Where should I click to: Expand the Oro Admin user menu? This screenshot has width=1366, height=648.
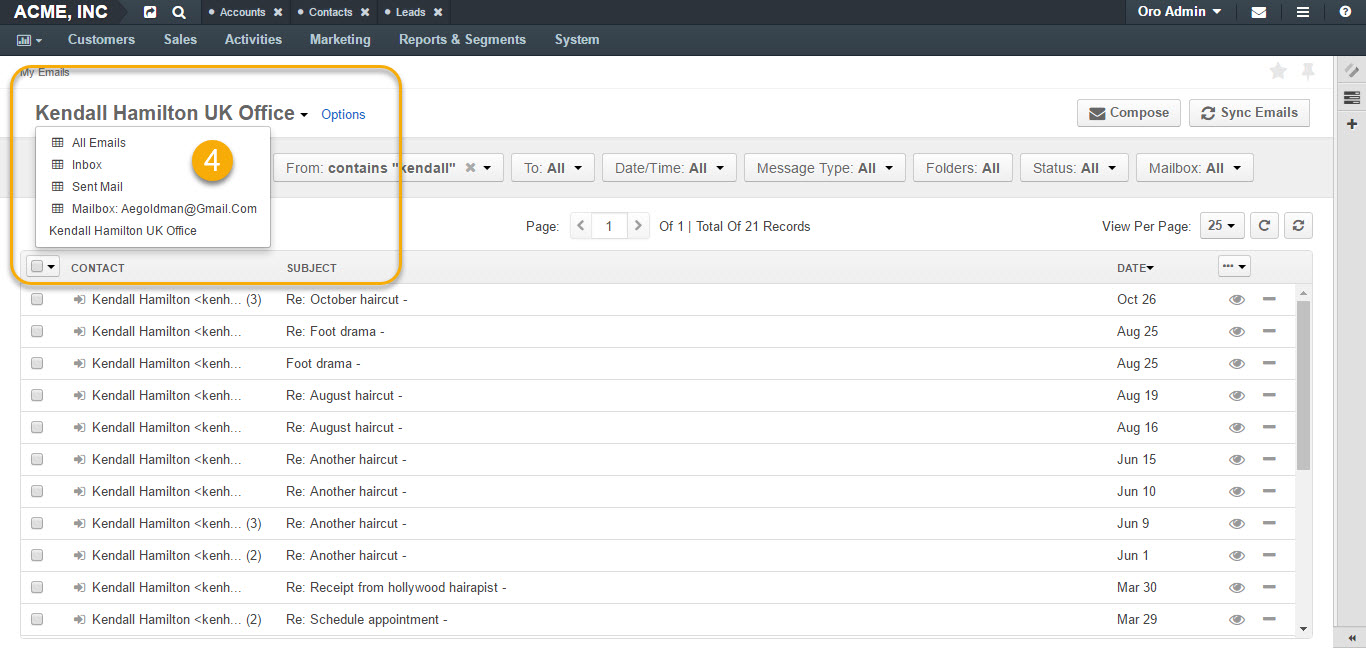click(1180, 12)
